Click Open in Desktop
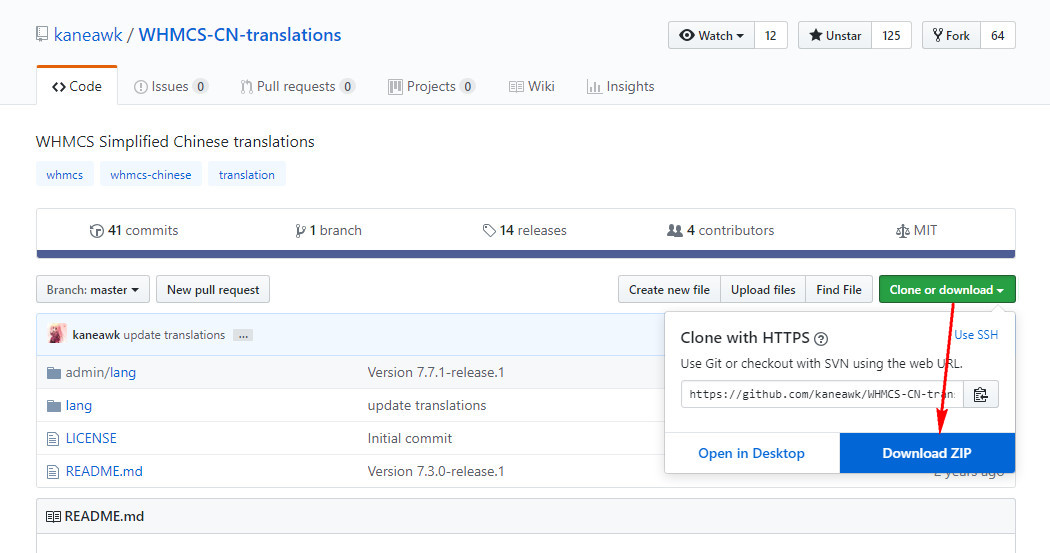Image resolution: width=1050 pixels, height=553 pixels. click(x=751, y=453)
